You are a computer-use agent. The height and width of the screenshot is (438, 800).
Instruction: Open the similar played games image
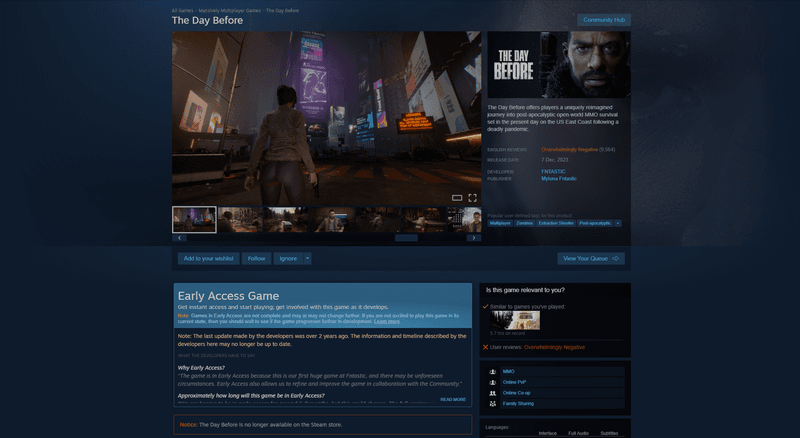pyautogui.click(x=515, y=321)
